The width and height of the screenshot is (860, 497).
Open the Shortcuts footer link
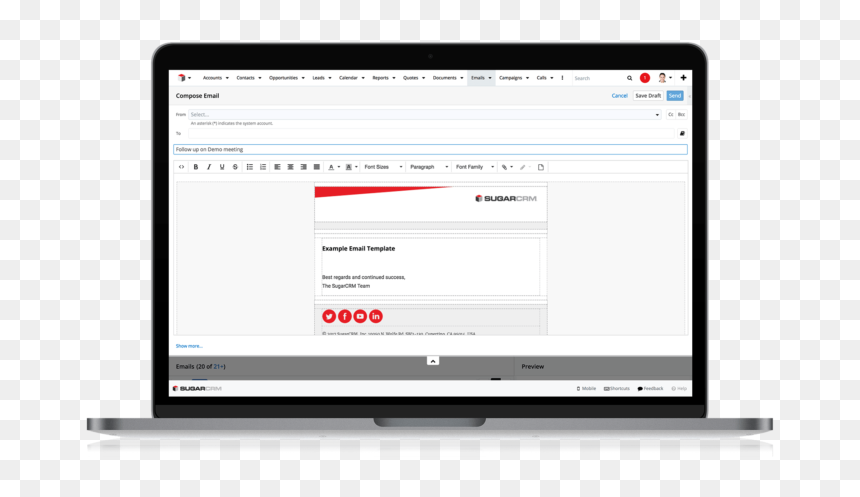(616, 388)
